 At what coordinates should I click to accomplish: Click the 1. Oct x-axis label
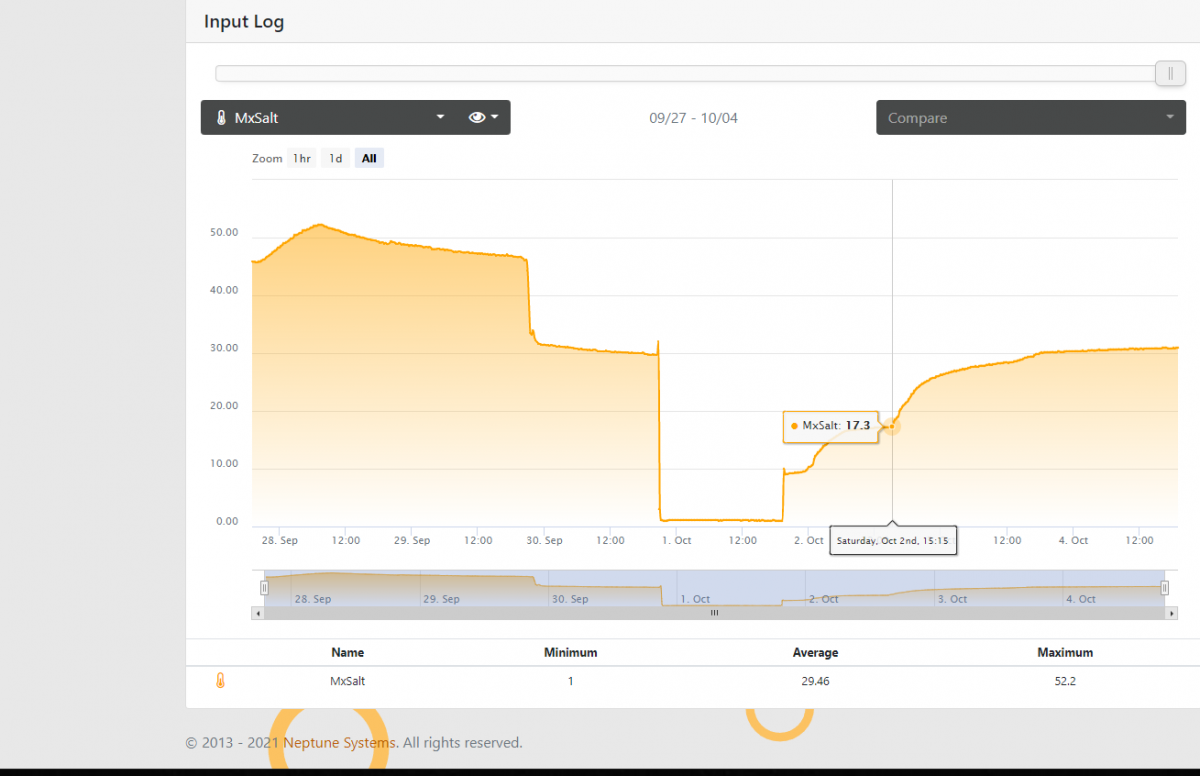pyautogui.click(x=676, y=540)
